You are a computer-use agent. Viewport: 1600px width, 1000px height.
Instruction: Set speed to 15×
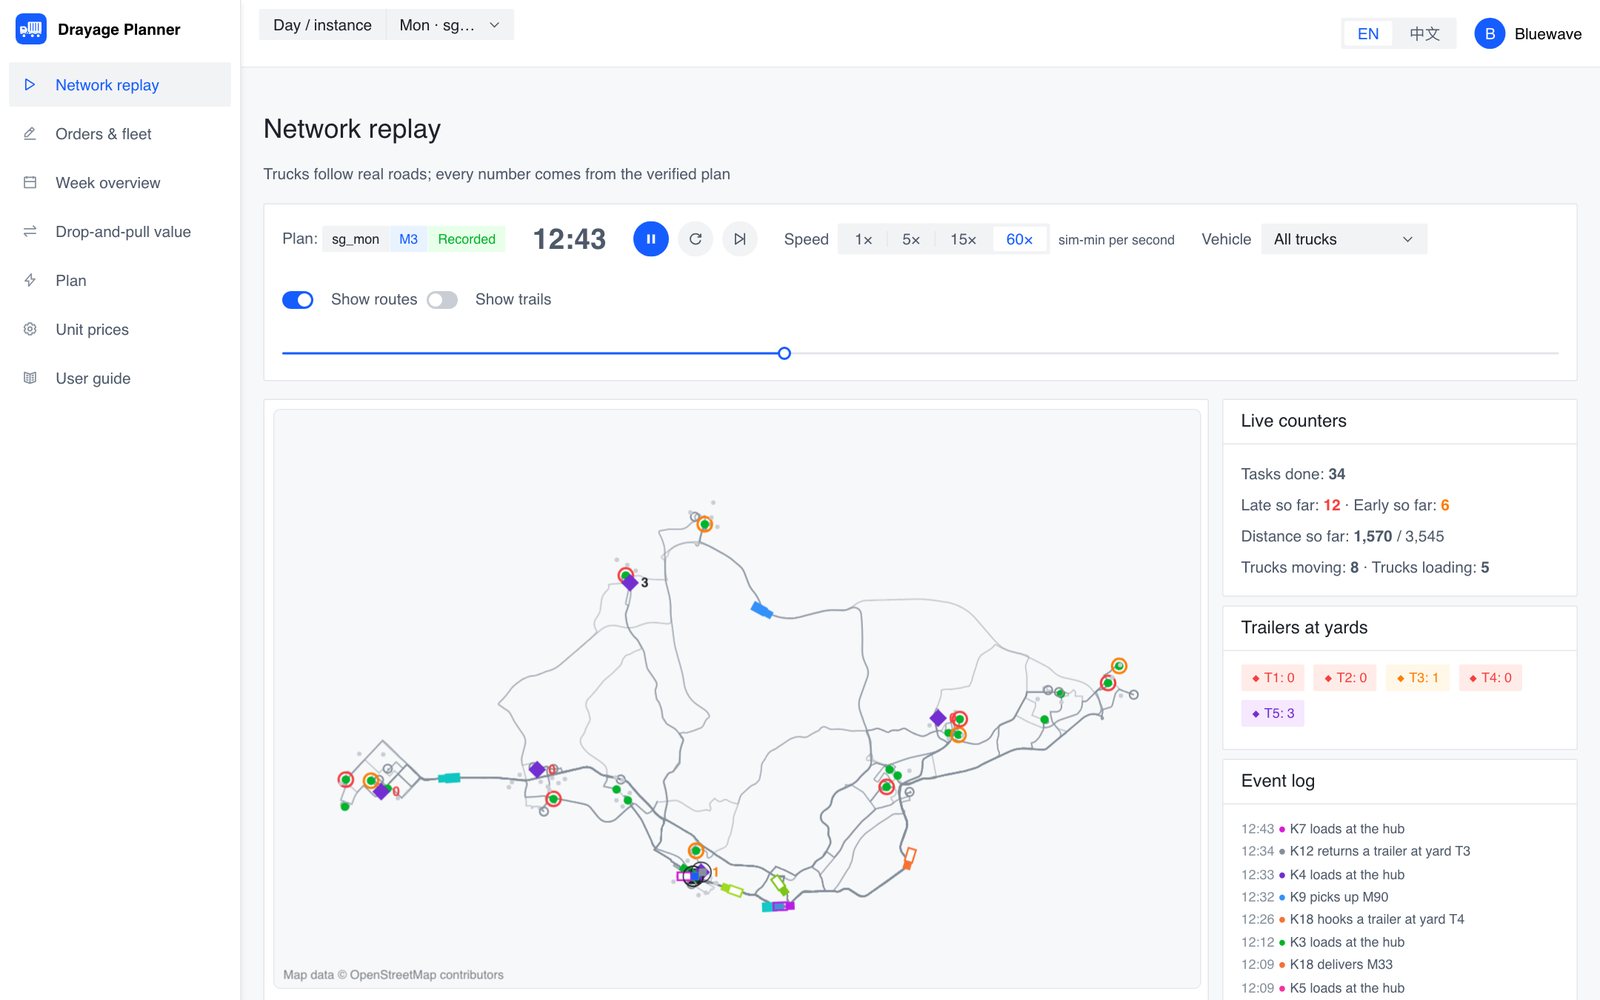coord(963,240)
